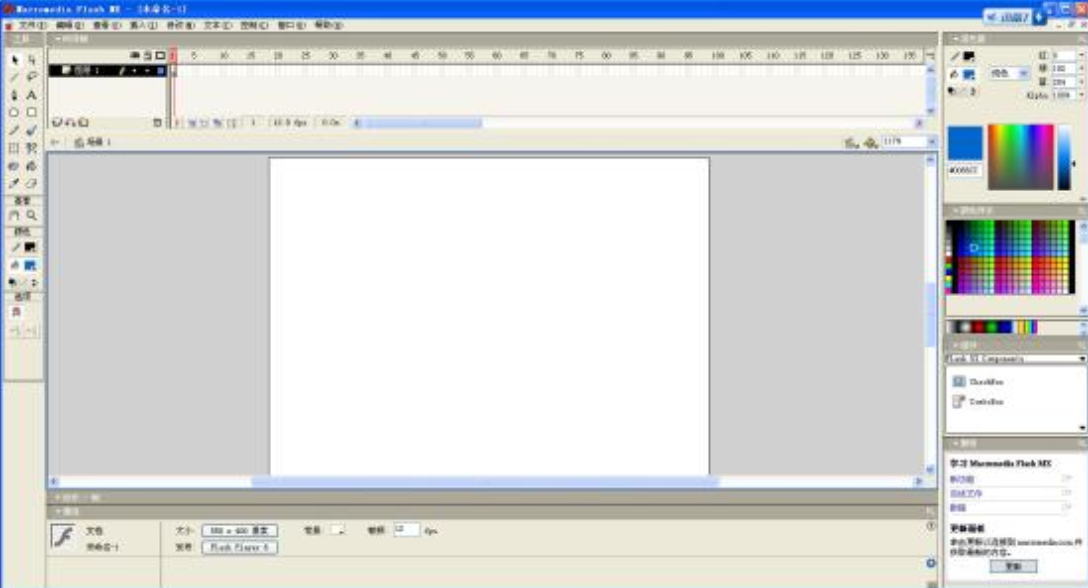Toggle outline square of layer 1
Image resolution: width=1088 pixels, height=588 pixels.
click(x=160, y=70)
